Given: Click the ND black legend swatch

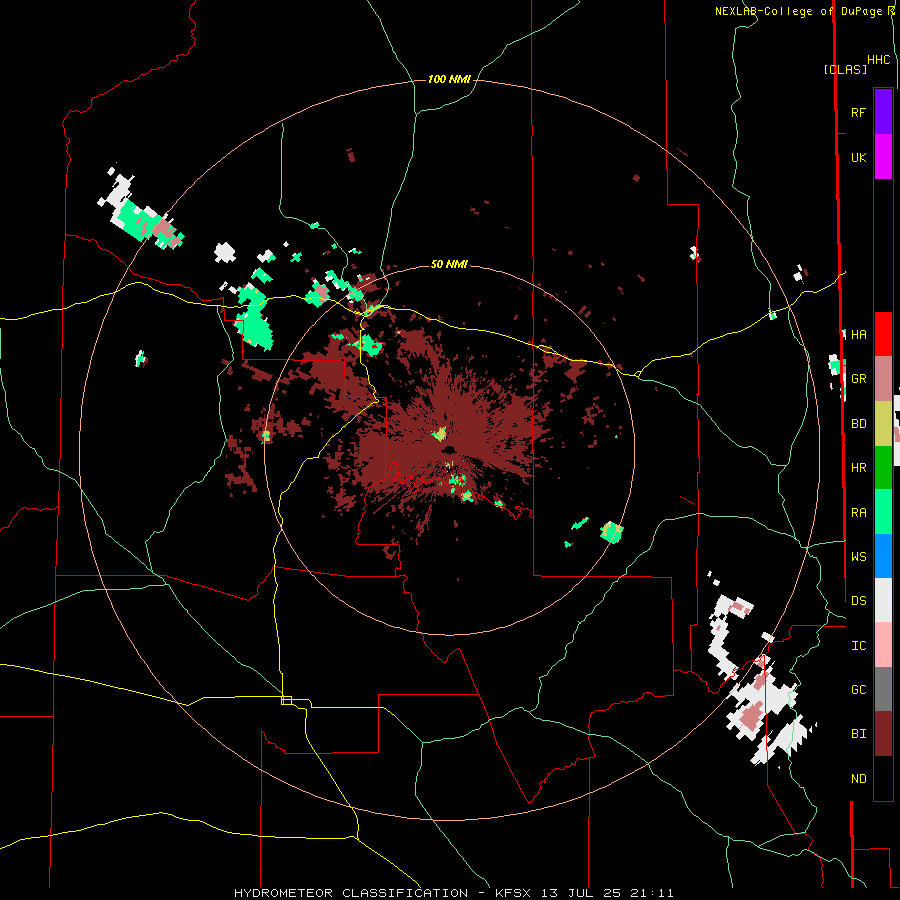Looking at the screenshot, I should point(883,778).
